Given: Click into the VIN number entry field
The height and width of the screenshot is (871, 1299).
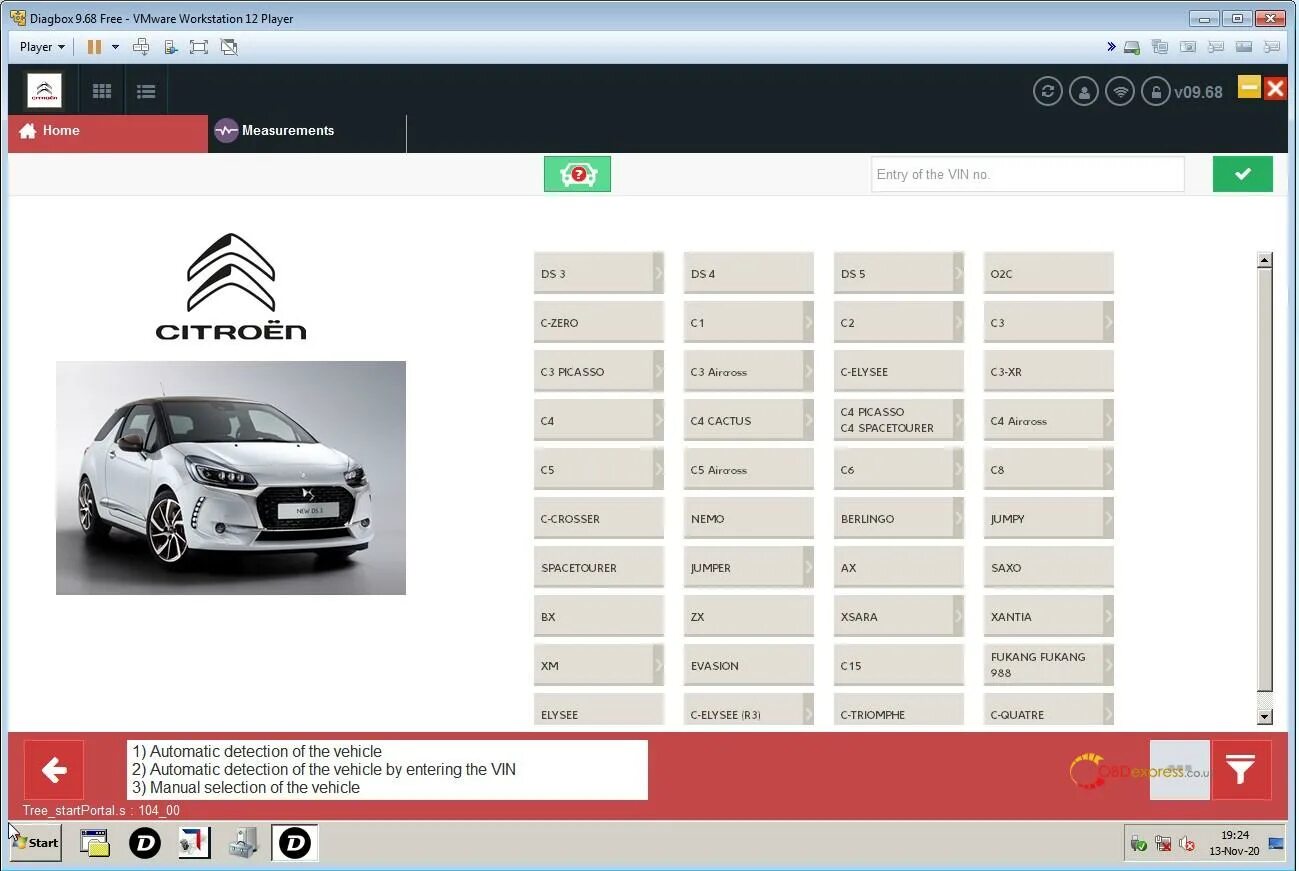Looking at the screenshot, I should point(1028,174).
